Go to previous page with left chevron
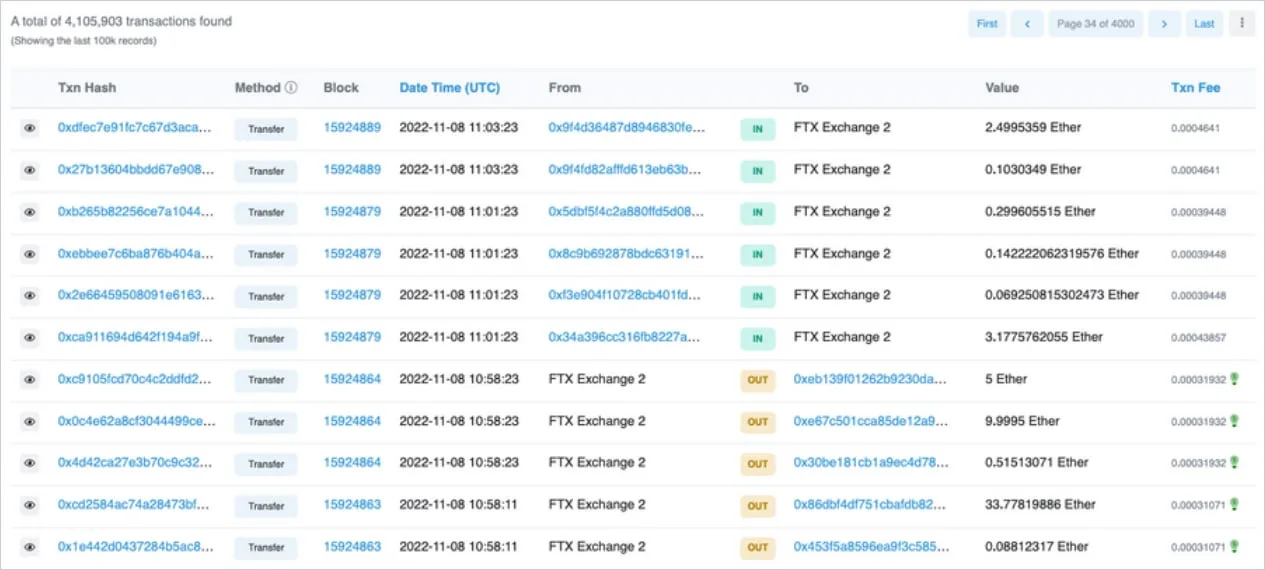The height and width of the screenshot is (570, 1265). coord(1027,24)
